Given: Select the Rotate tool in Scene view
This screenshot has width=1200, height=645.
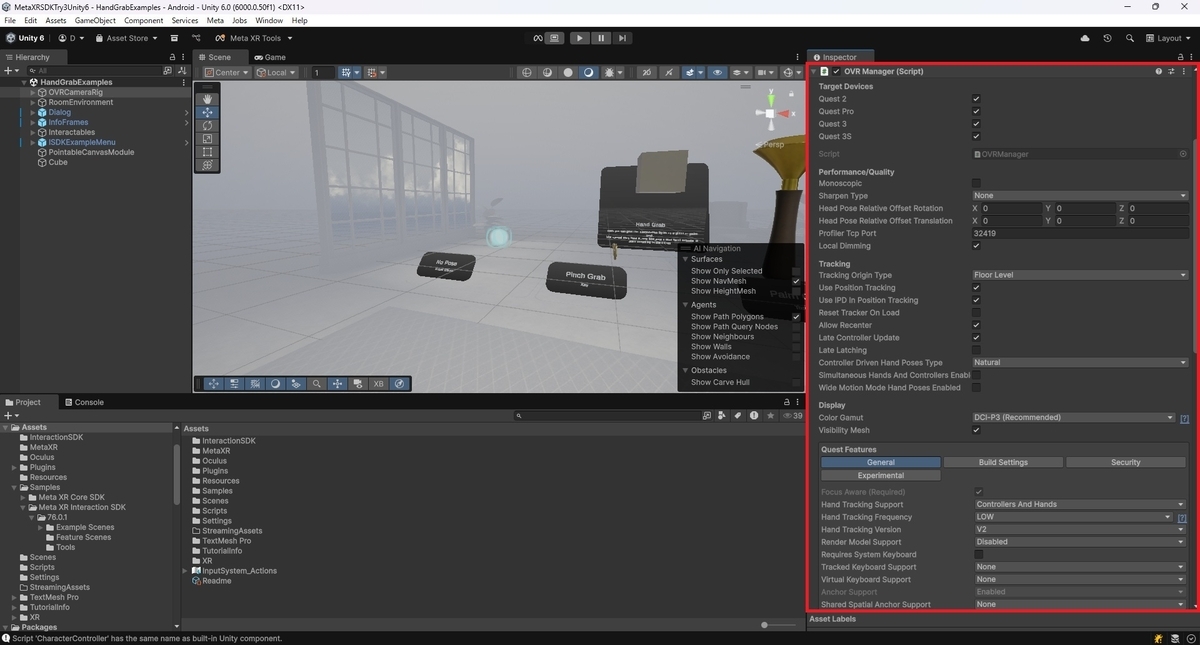Looking at the screenshot, I should (207, 126).
